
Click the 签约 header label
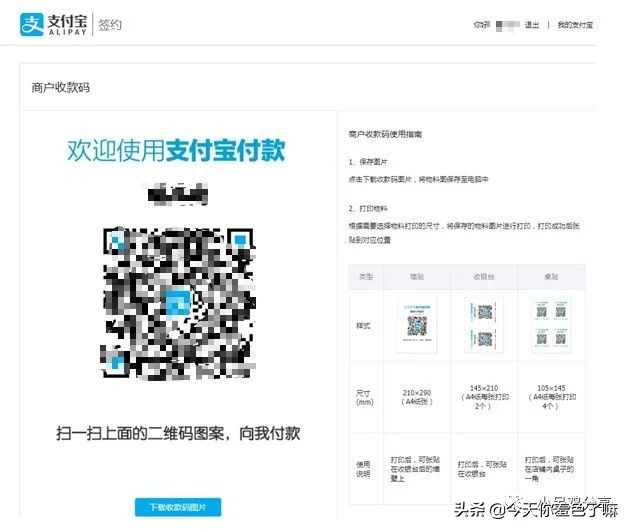[x=110, y=25]
